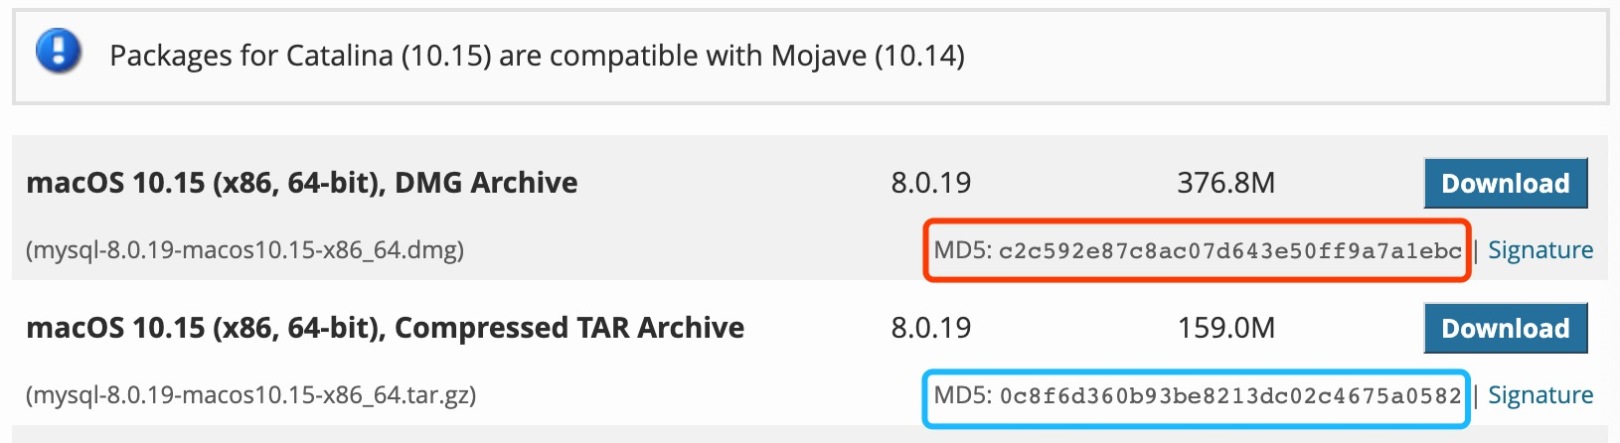Click the mysql-8.0.19-macos10.15-x86_64.tar.gz filename

coord(251,395)
